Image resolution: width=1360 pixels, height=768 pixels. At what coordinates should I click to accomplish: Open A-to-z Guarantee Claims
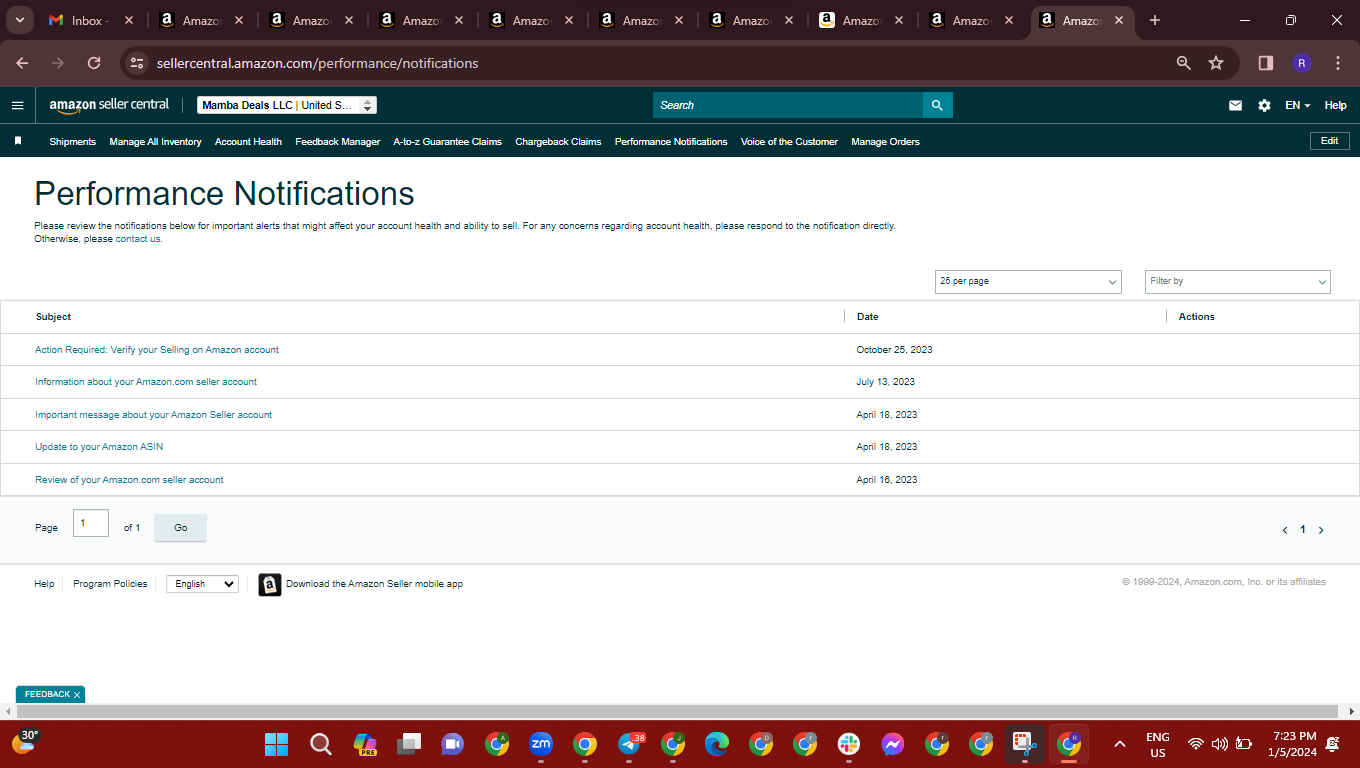coord(448,142)
